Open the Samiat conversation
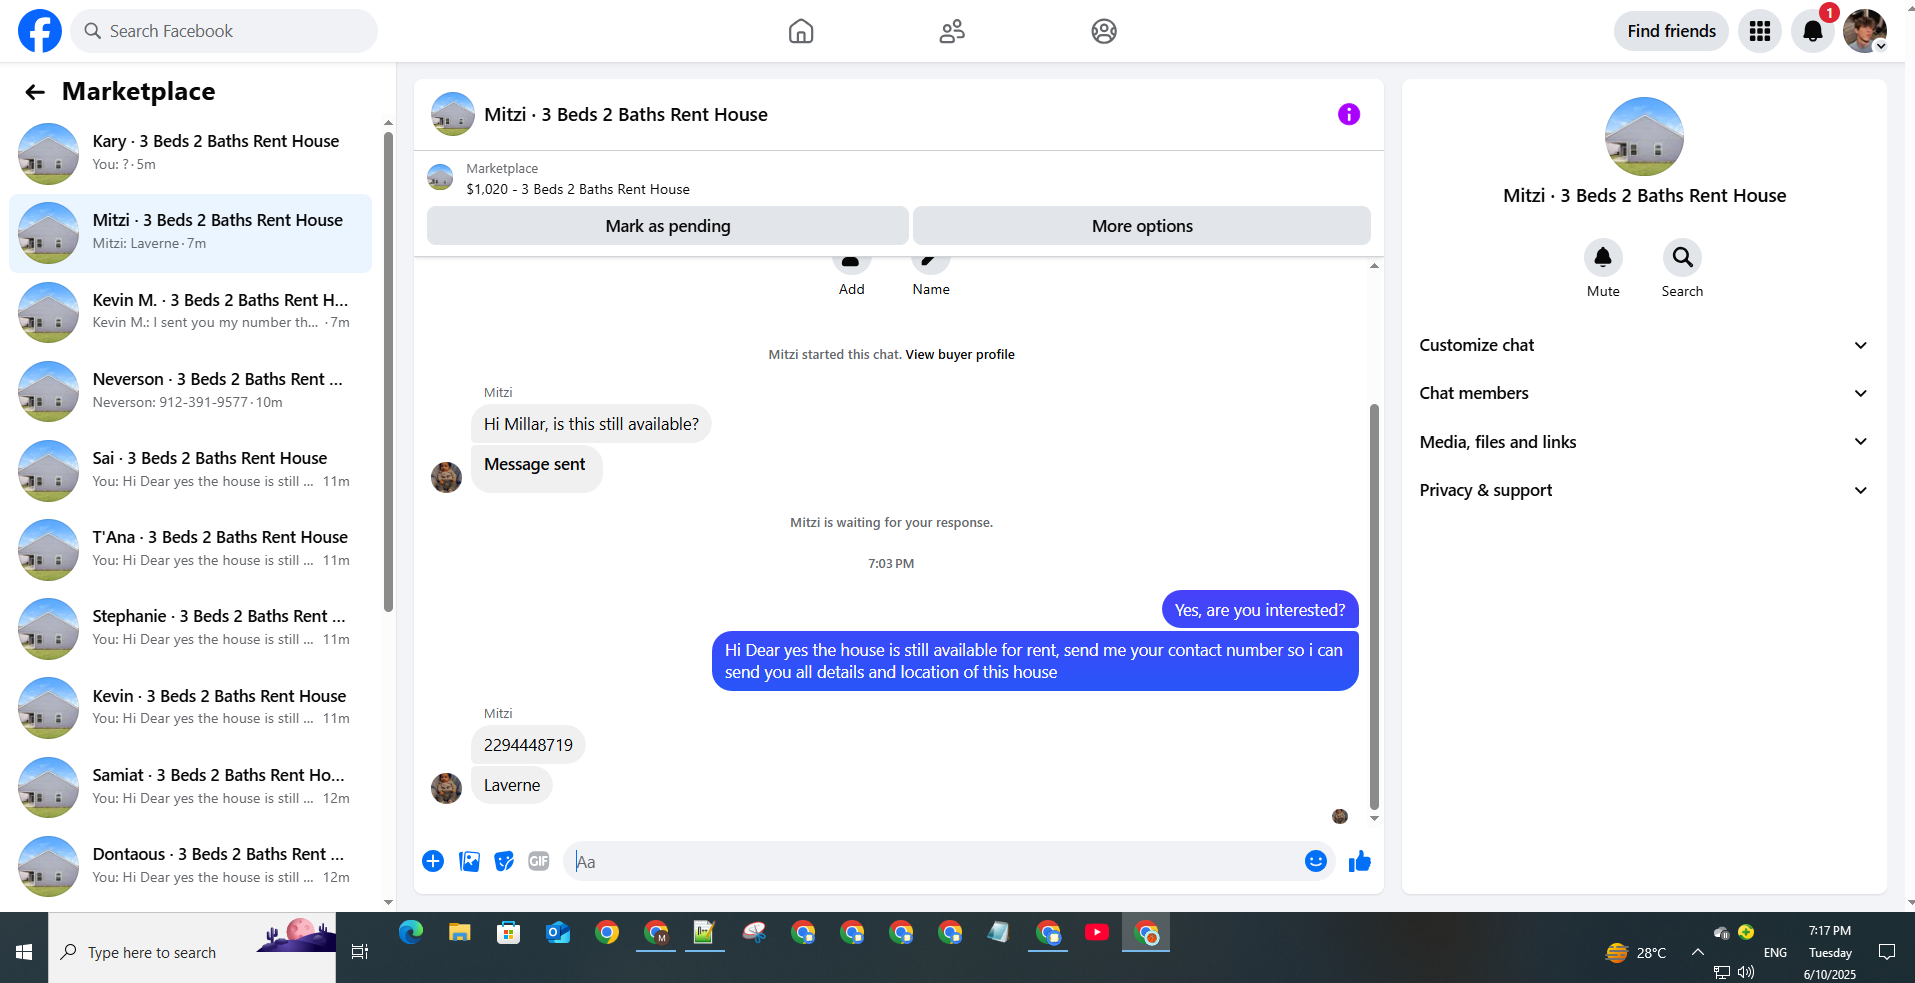This screenshot has height=983, width=1915. point(191,788)
